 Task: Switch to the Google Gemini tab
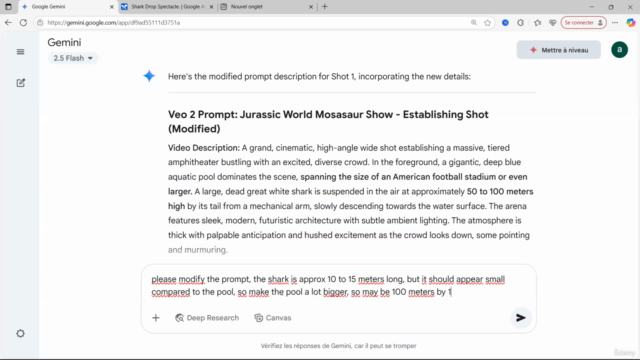[x=67, y=7]
